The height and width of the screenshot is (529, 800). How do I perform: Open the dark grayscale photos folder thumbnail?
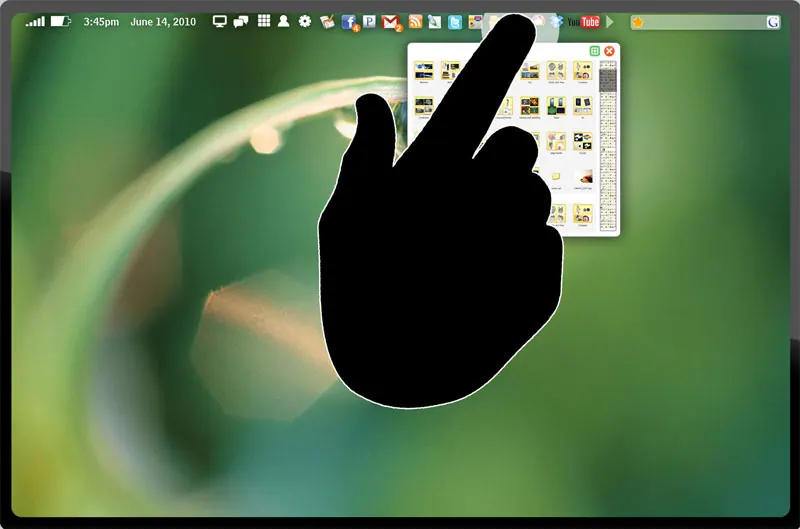(x=423, y=107)
